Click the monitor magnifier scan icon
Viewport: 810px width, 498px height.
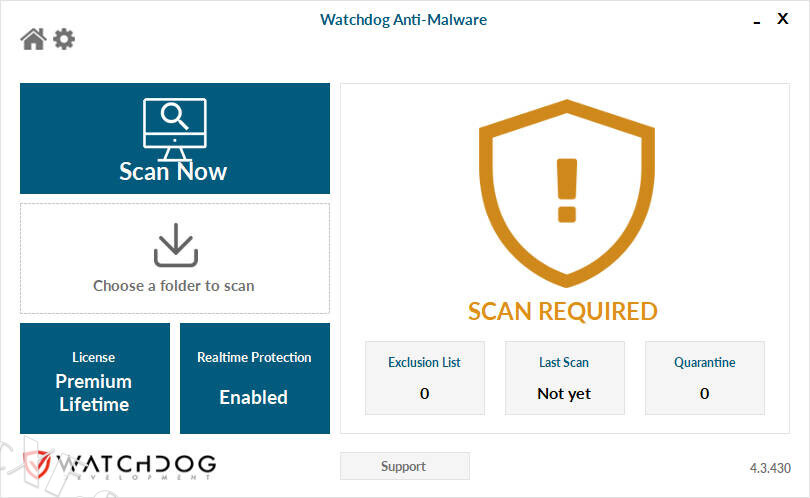pyautogui.click(x=175, y=127)
